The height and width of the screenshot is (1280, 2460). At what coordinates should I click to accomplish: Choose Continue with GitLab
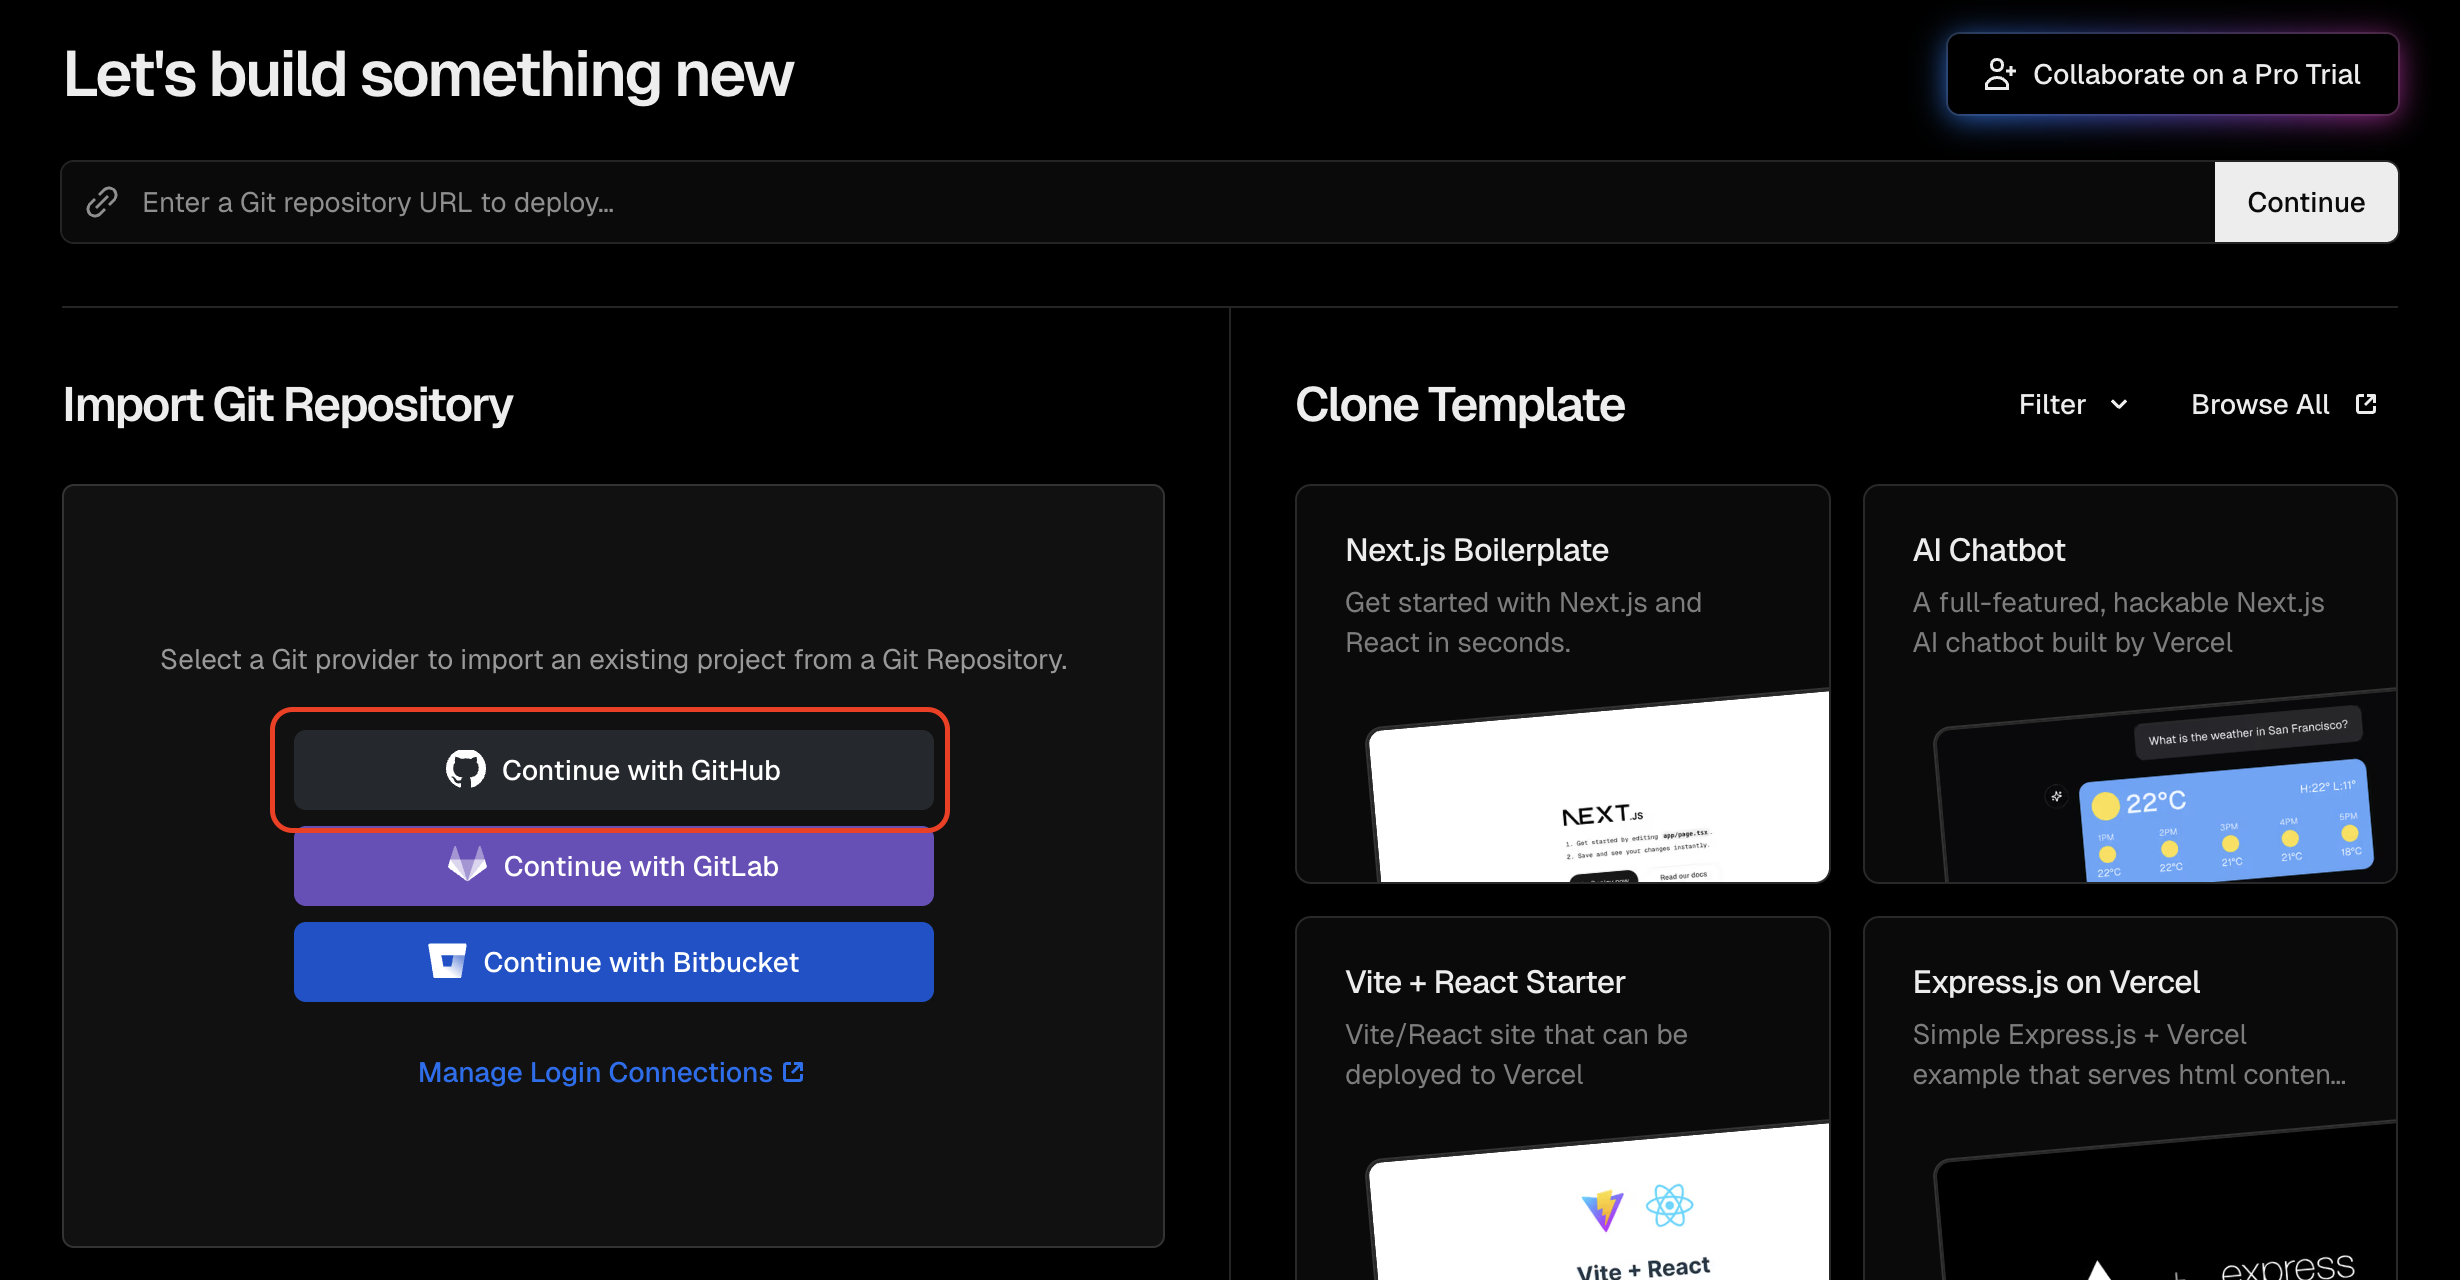click(x=613, y=866)
